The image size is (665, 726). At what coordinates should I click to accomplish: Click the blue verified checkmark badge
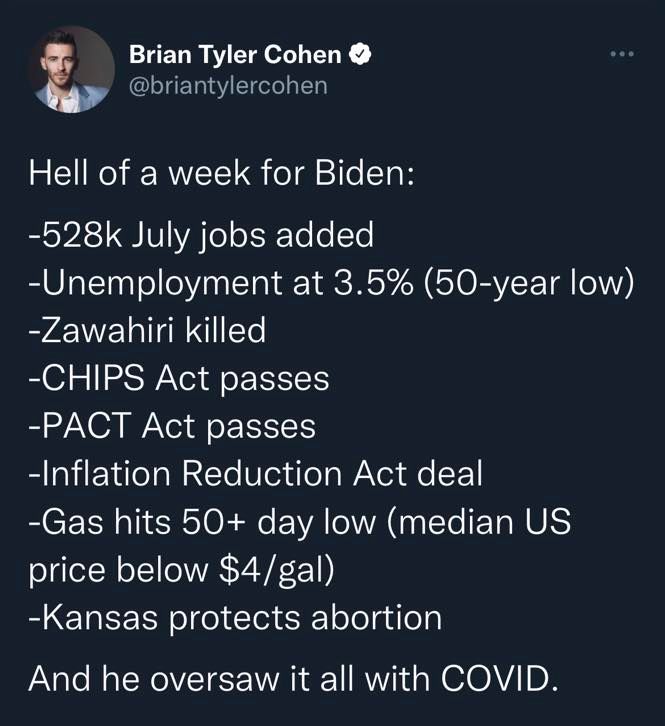(x=360, y=55)
